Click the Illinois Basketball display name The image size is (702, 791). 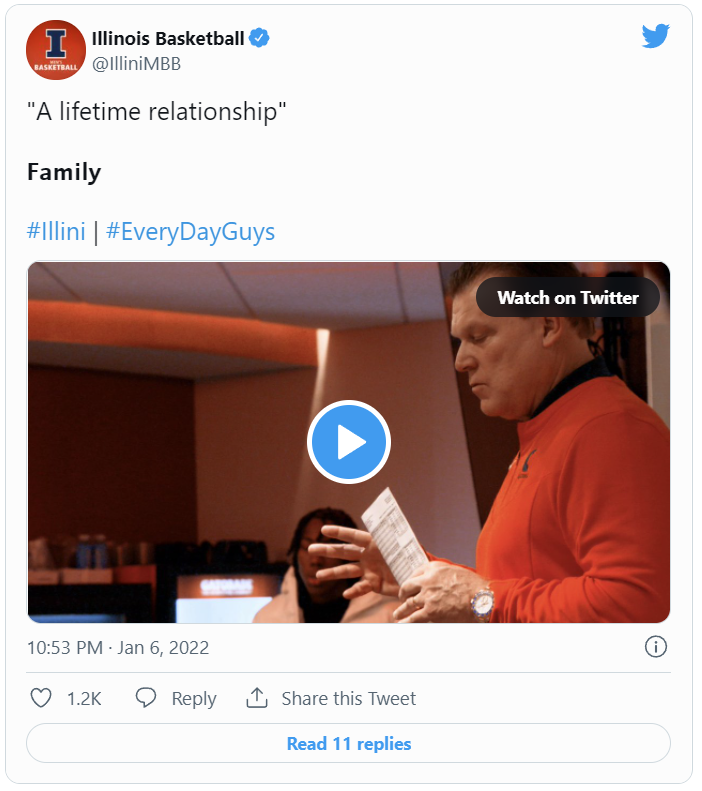click(x=167, y=39)
